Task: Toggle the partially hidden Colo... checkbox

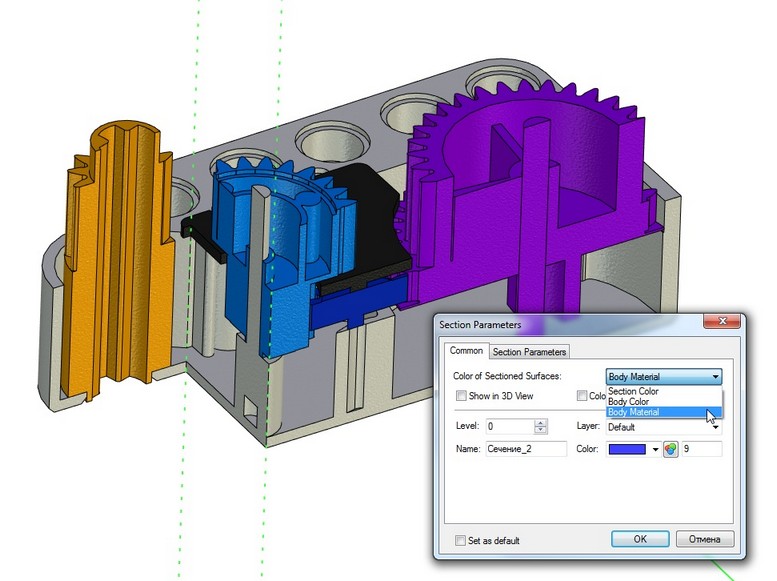Action: (x=581, y=396)
